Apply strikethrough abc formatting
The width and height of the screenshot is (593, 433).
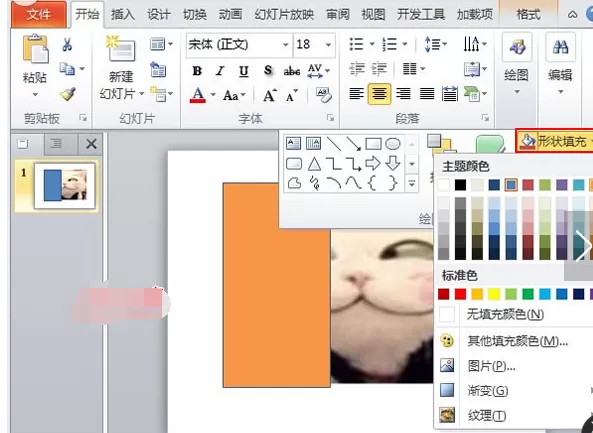(292, 70)
